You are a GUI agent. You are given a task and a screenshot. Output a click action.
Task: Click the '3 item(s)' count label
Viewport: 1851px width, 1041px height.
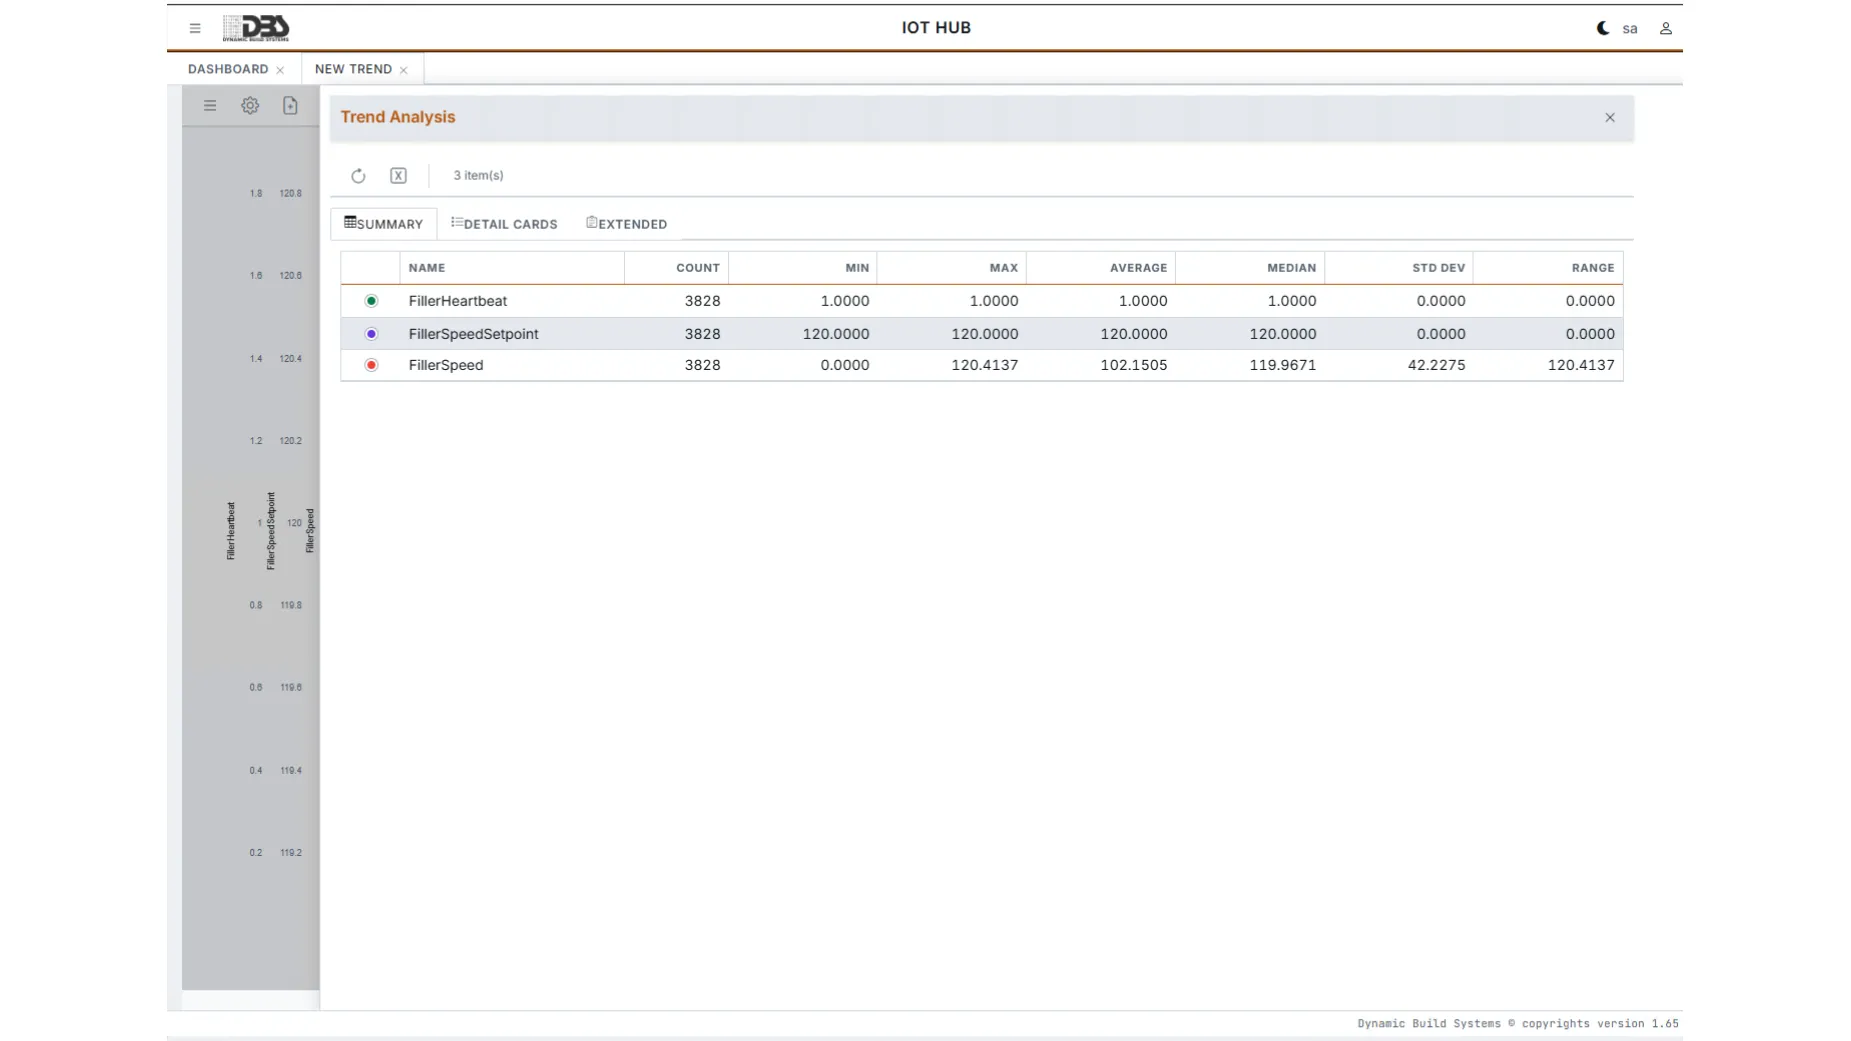(x=478, y=176)
